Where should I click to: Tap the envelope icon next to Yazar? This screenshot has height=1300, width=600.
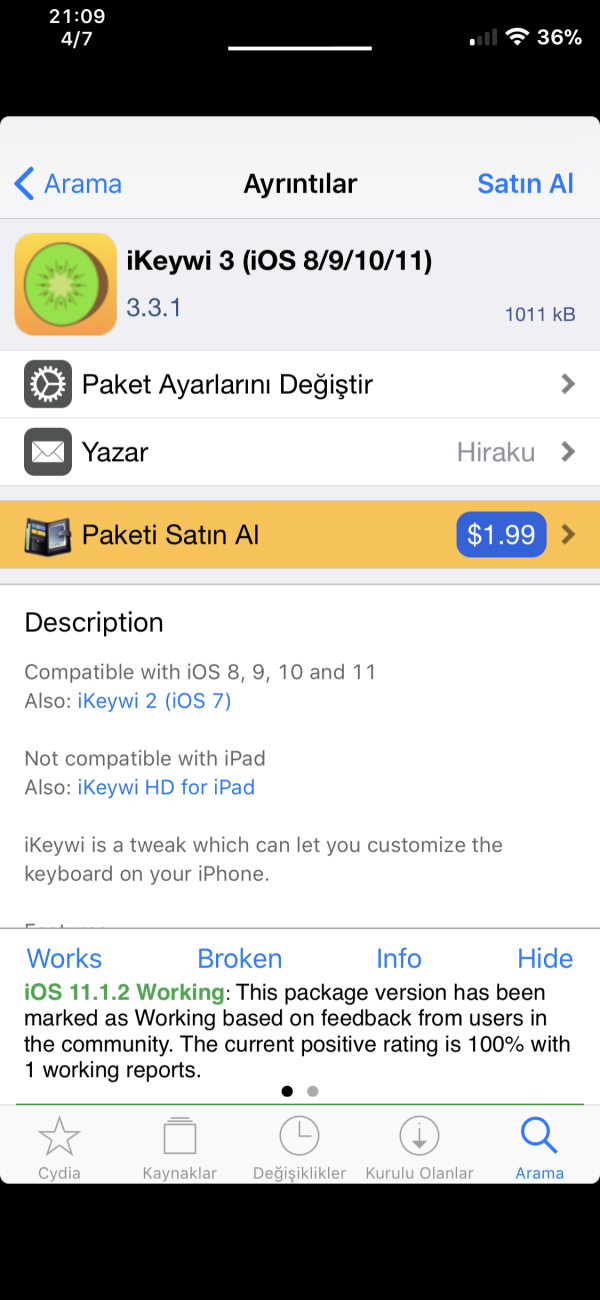(x=48, y=452)
